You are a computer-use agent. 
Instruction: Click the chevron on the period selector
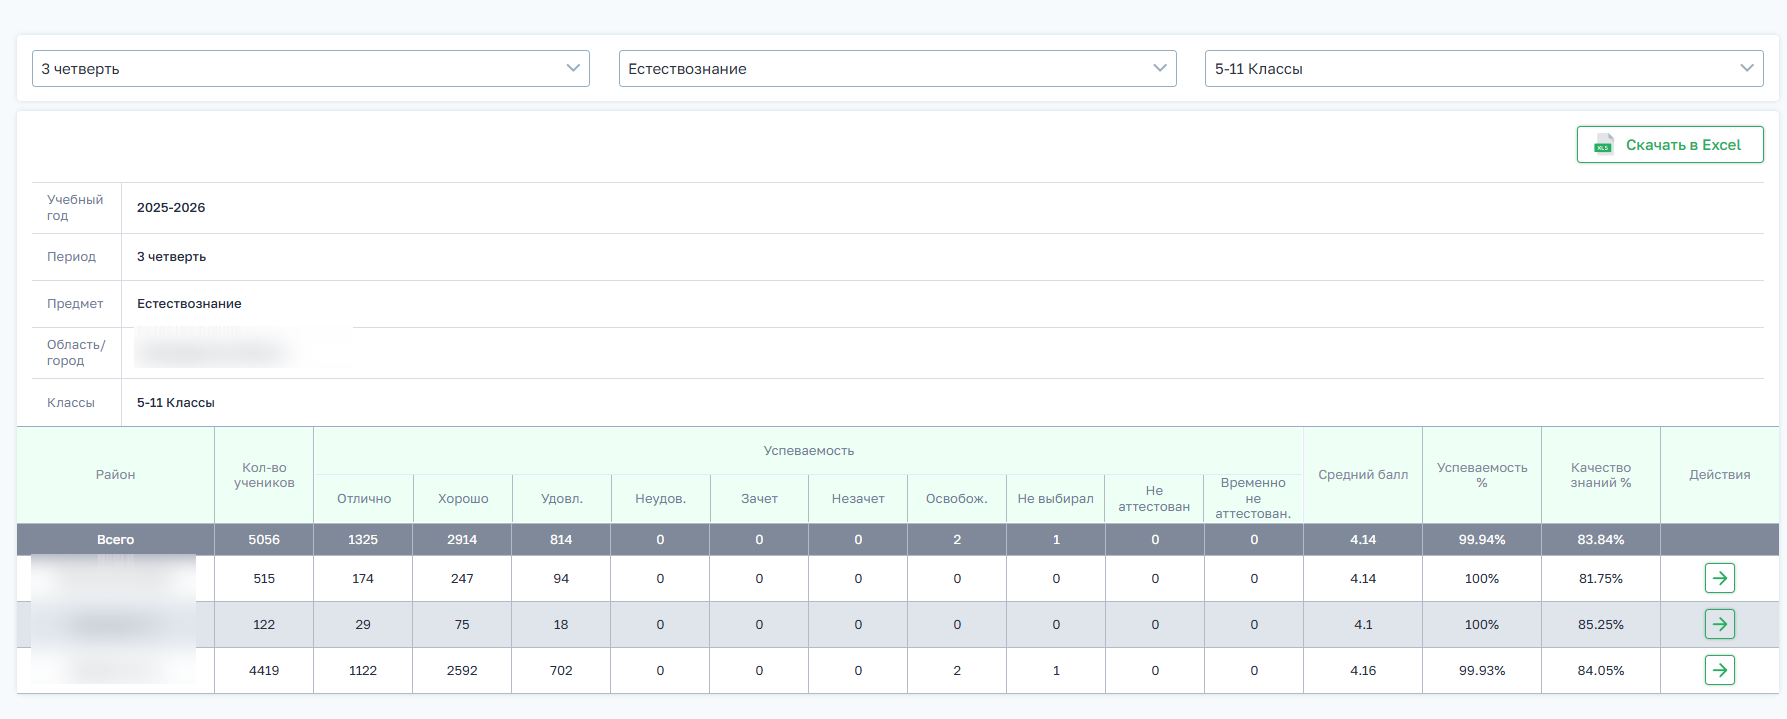573,68
